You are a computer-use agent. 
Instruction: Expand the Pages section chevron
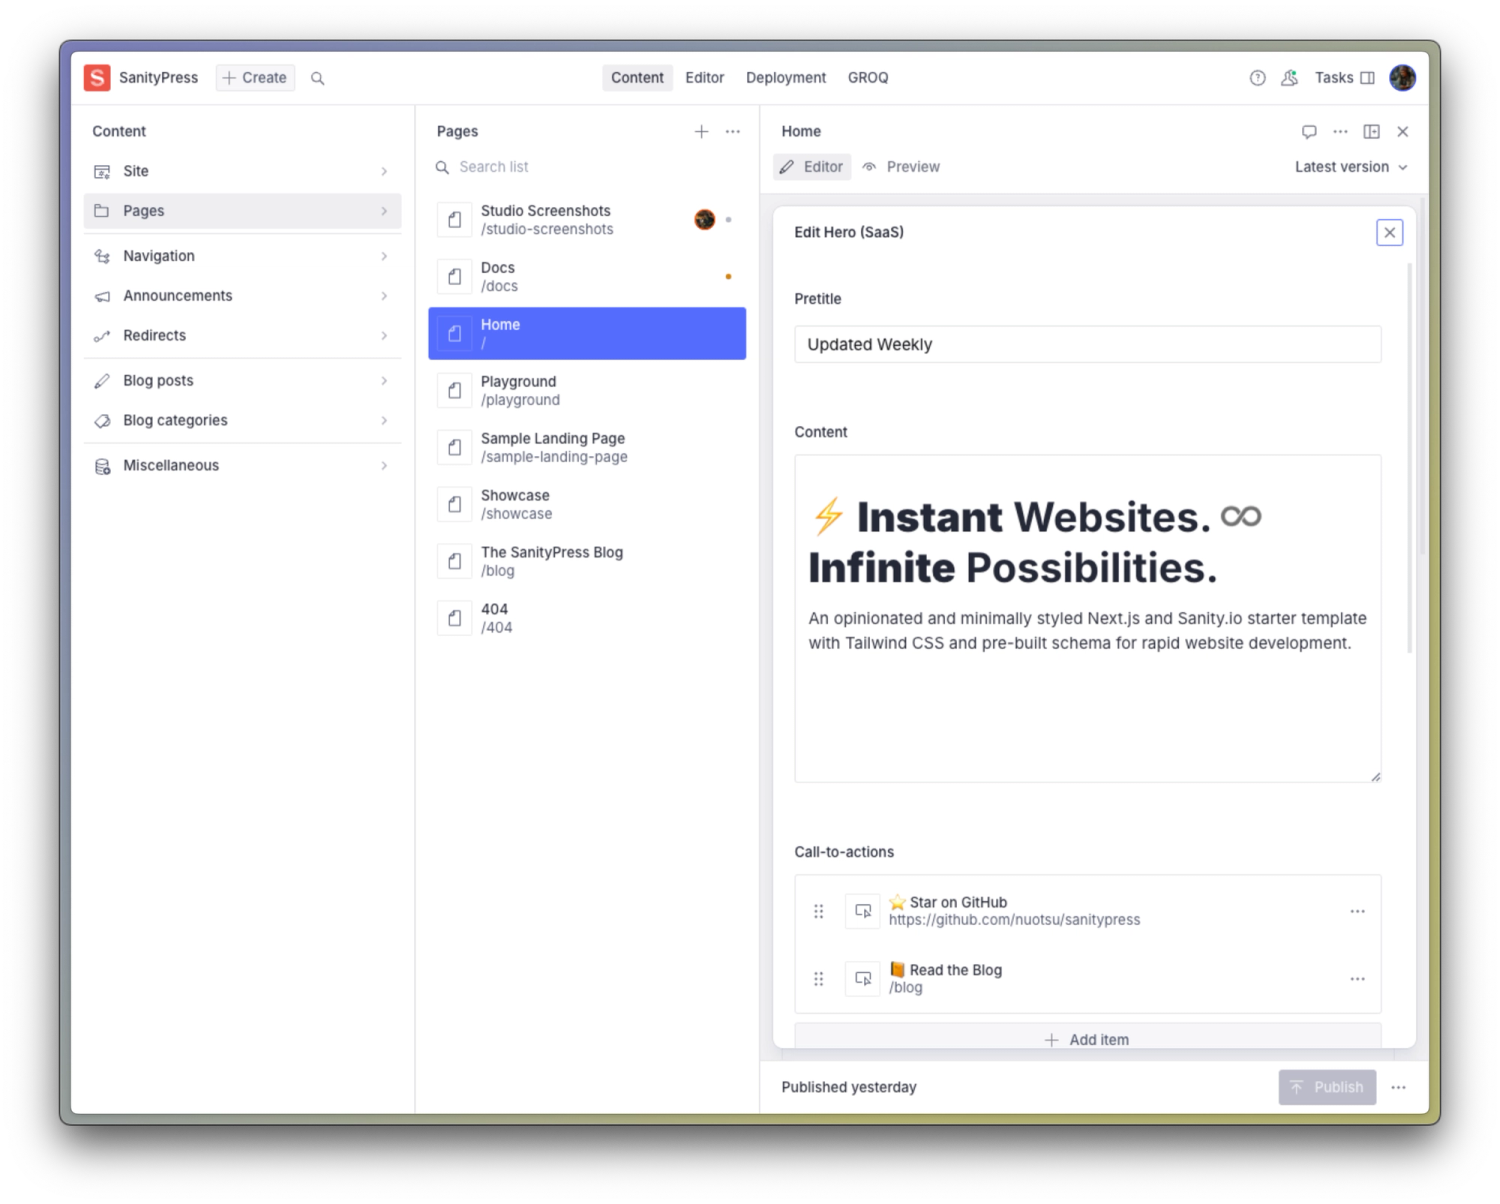pos(384,211)
